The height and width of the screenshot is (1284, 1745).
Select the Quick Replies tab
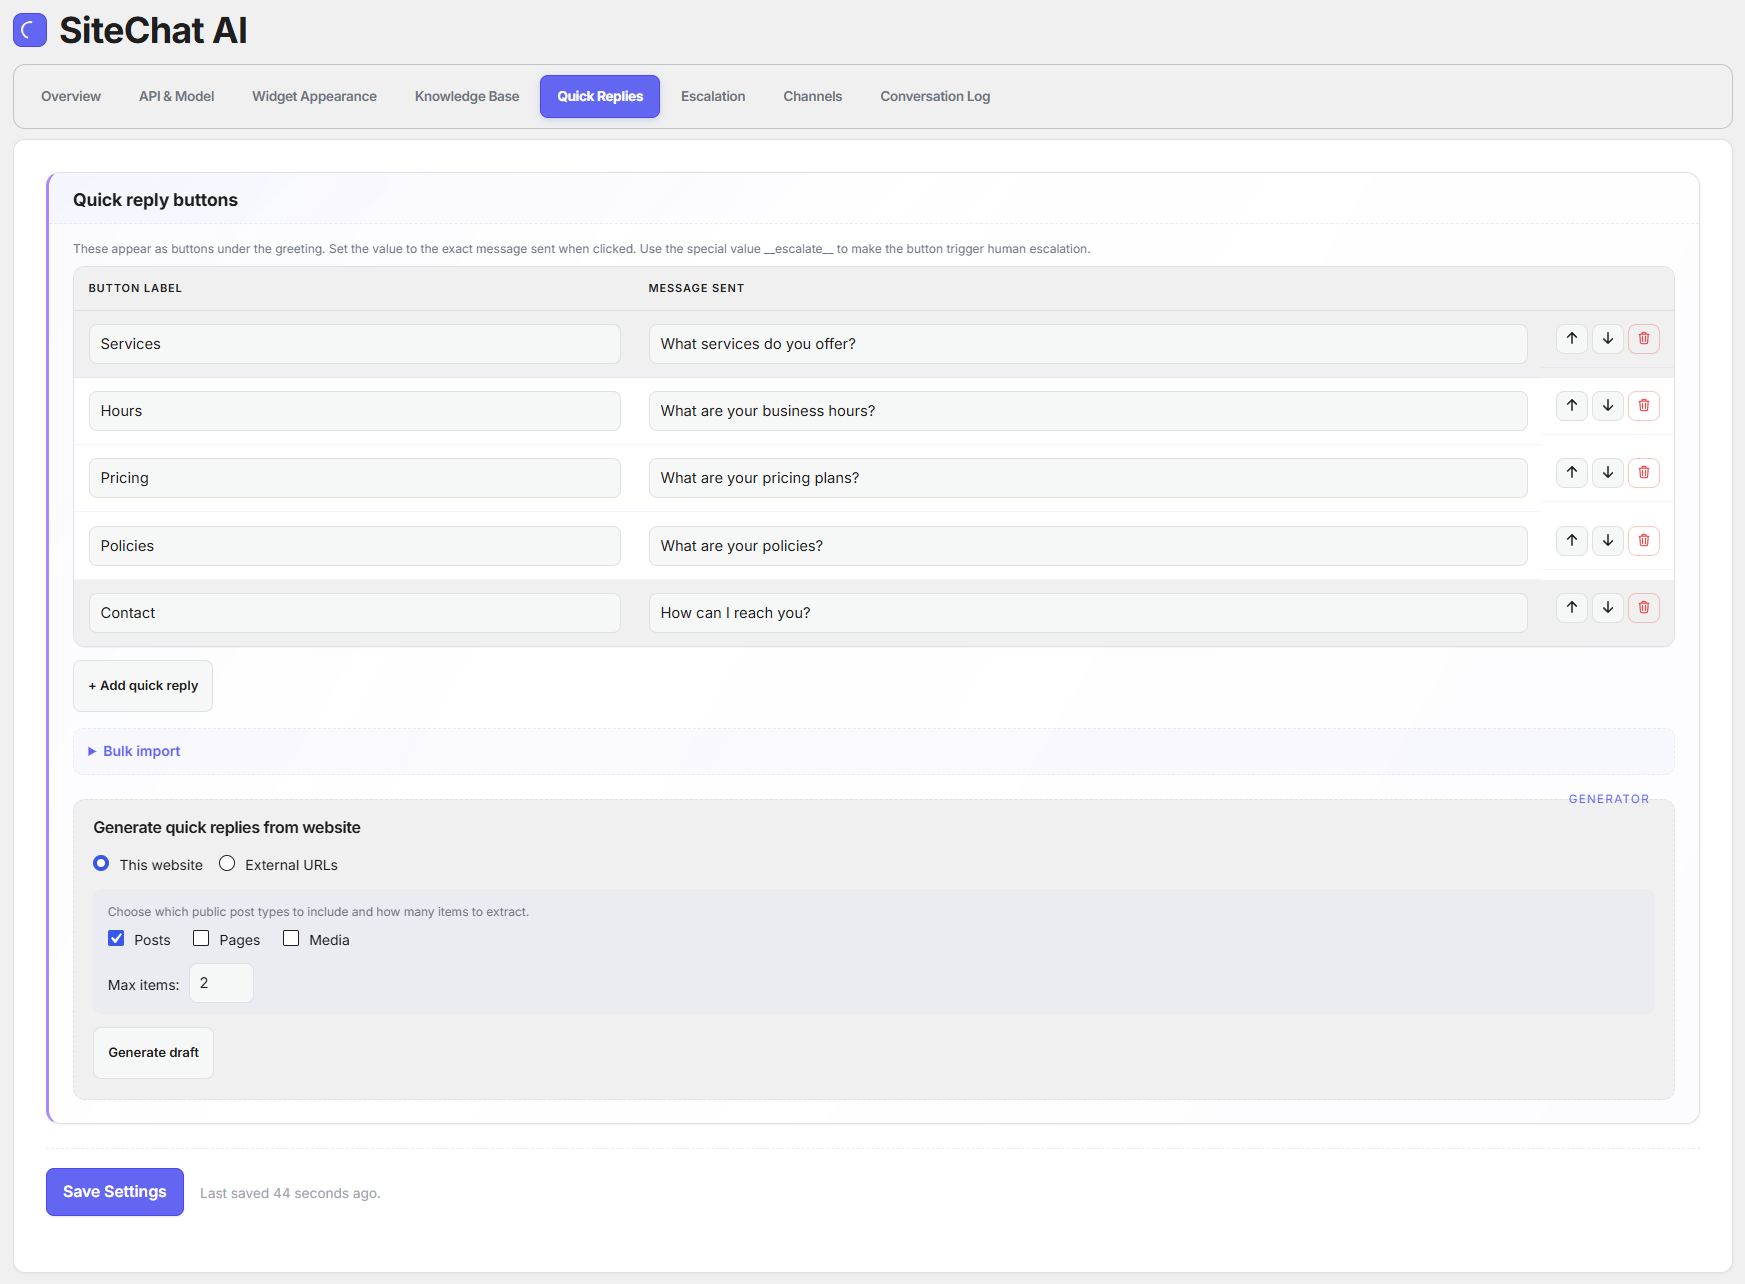(600, 97)
